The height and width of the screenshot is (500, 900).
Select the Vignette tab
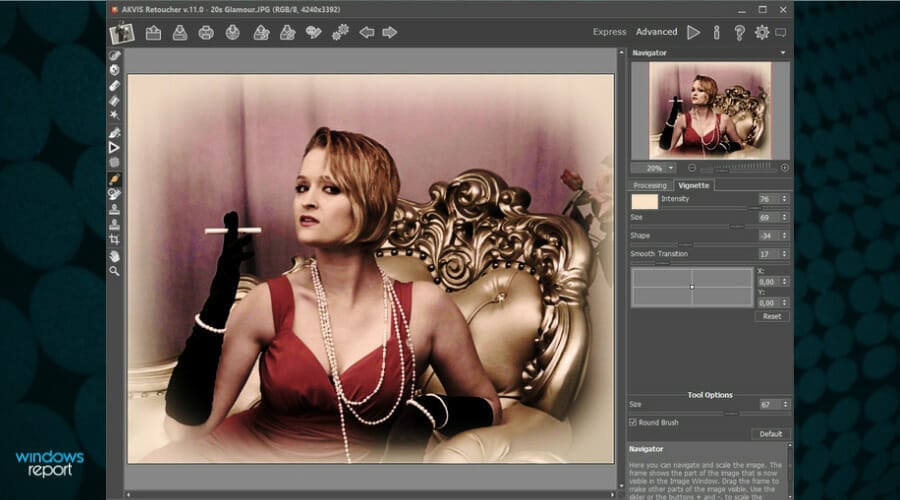coord(693,185)
